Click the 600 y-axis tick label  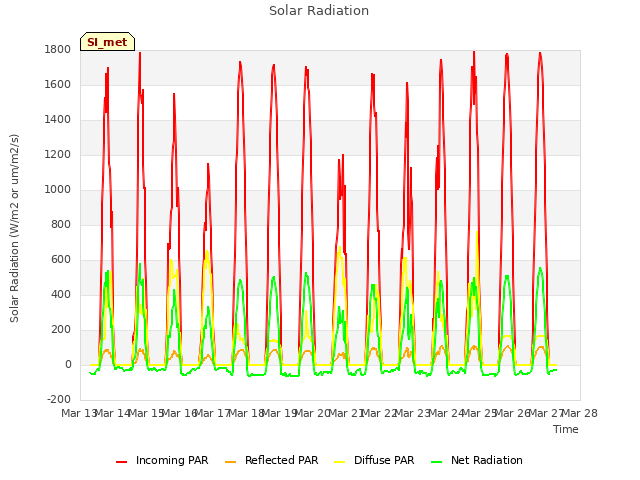tap(61, 260)
